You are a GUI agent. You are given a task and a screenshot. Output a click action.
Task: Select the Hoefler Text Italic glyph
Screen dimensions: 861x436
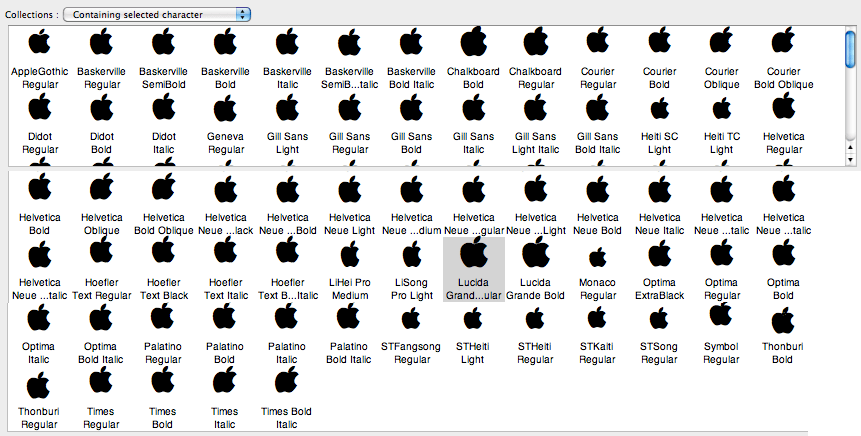pos(225,251)
